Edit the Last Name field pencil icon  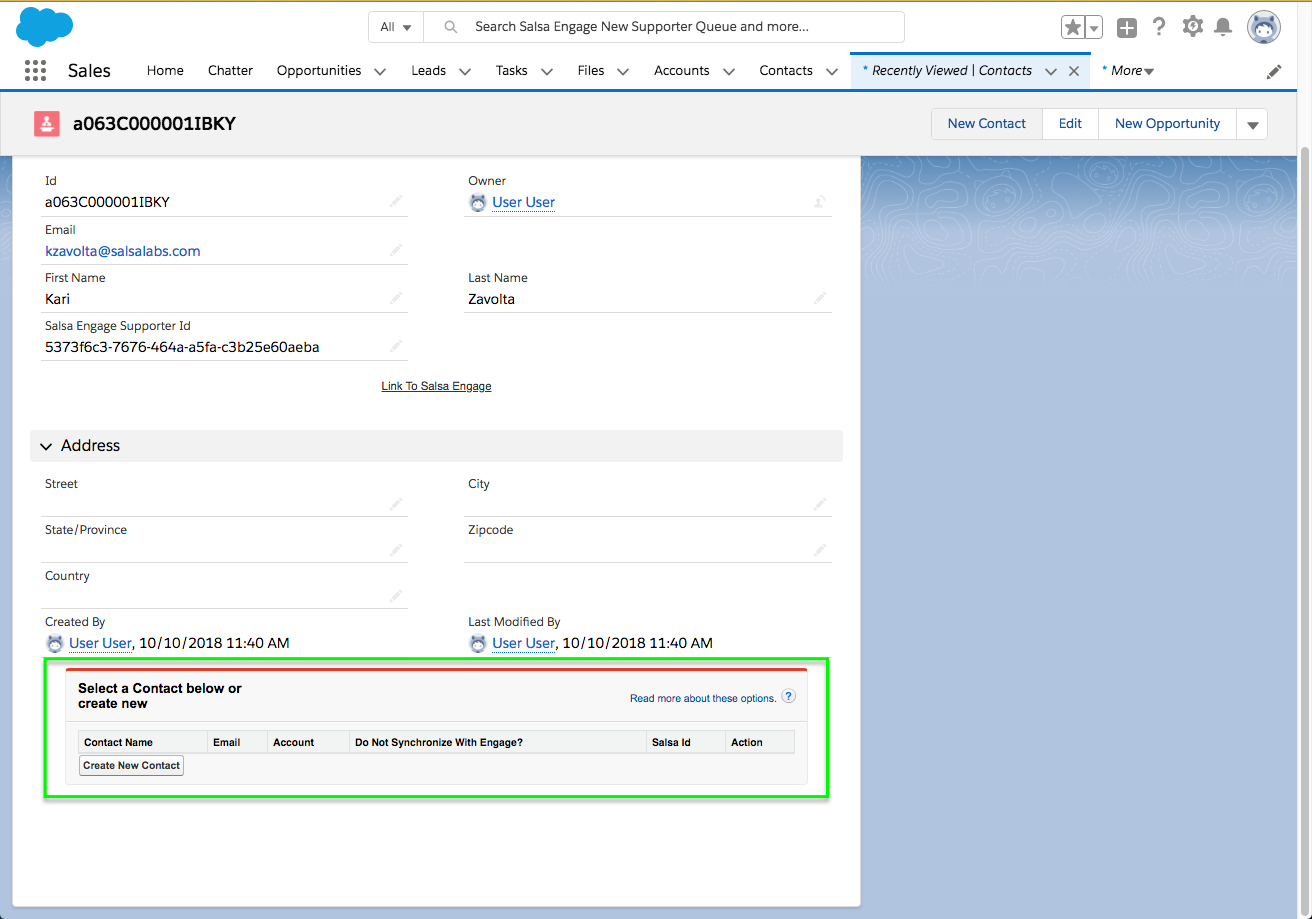tap(820, 298)
